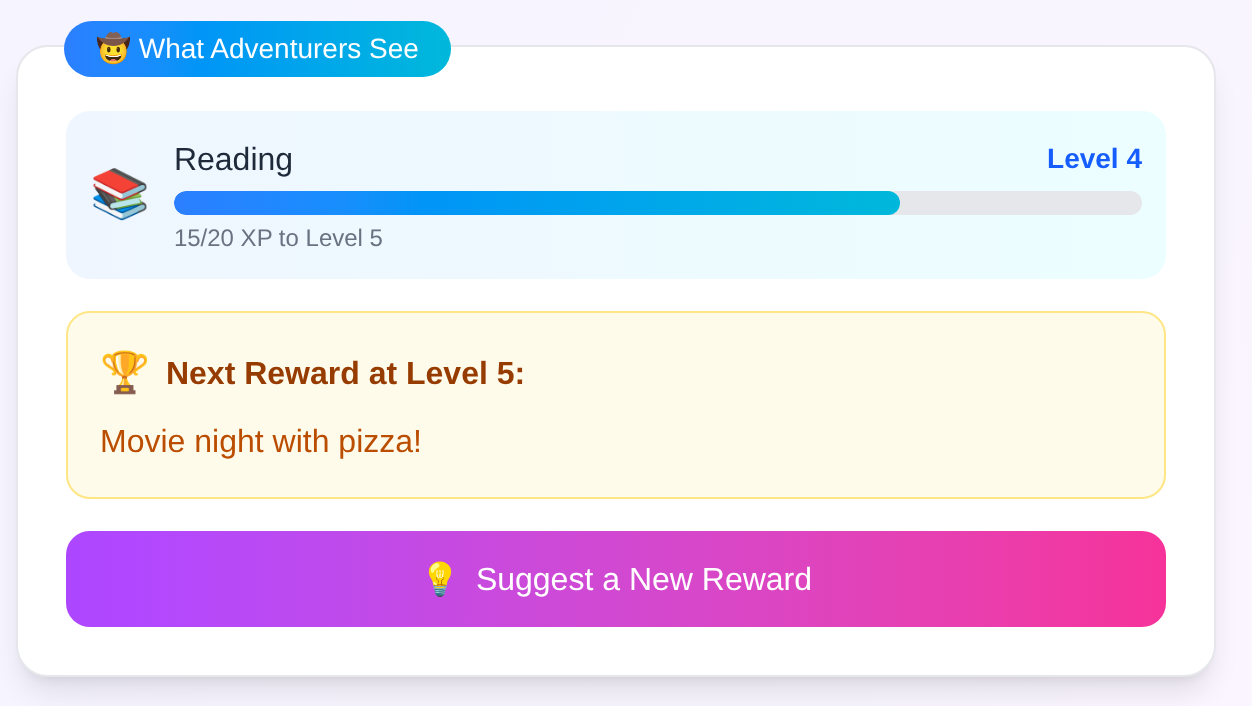Select the Reading progress card
This screenshot has width=1252, height=706.
pos(616,194)
